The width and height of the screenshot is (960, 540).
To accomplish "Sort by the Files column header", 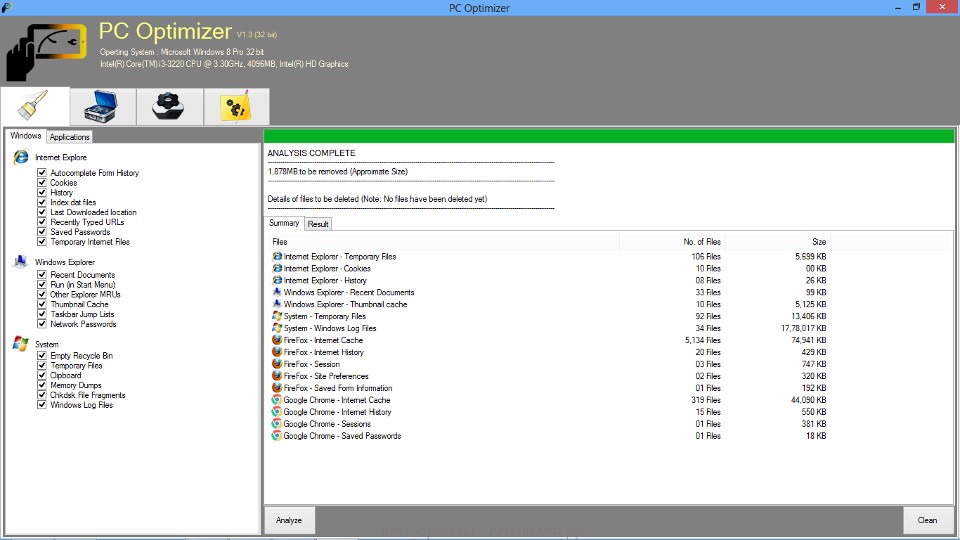I will [x=444, y=242].
